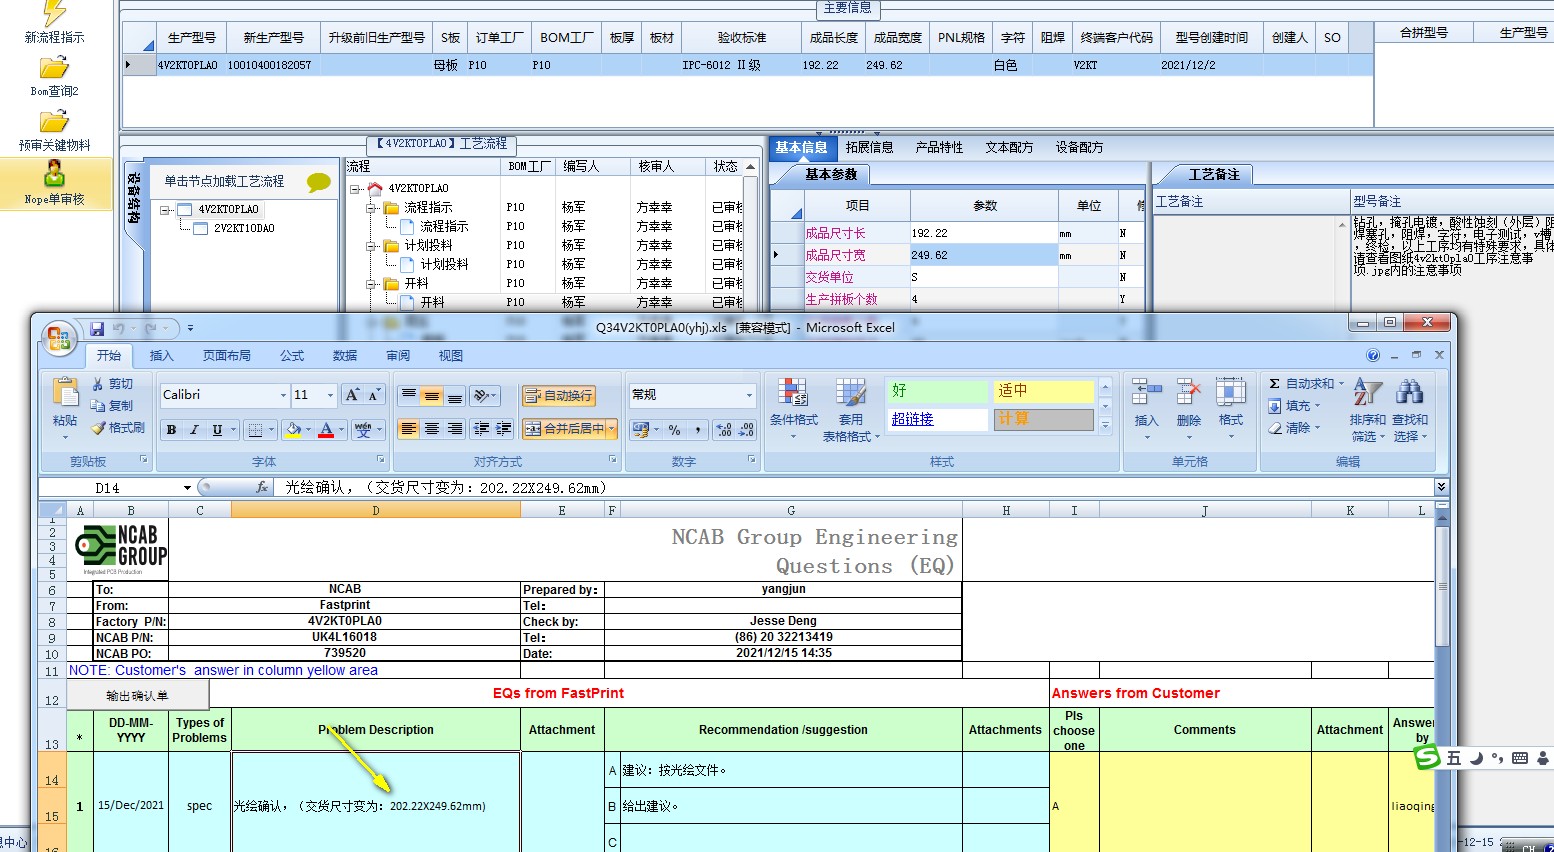
Task: Pick fill color yellow bucket
Action: click(292, 430)
